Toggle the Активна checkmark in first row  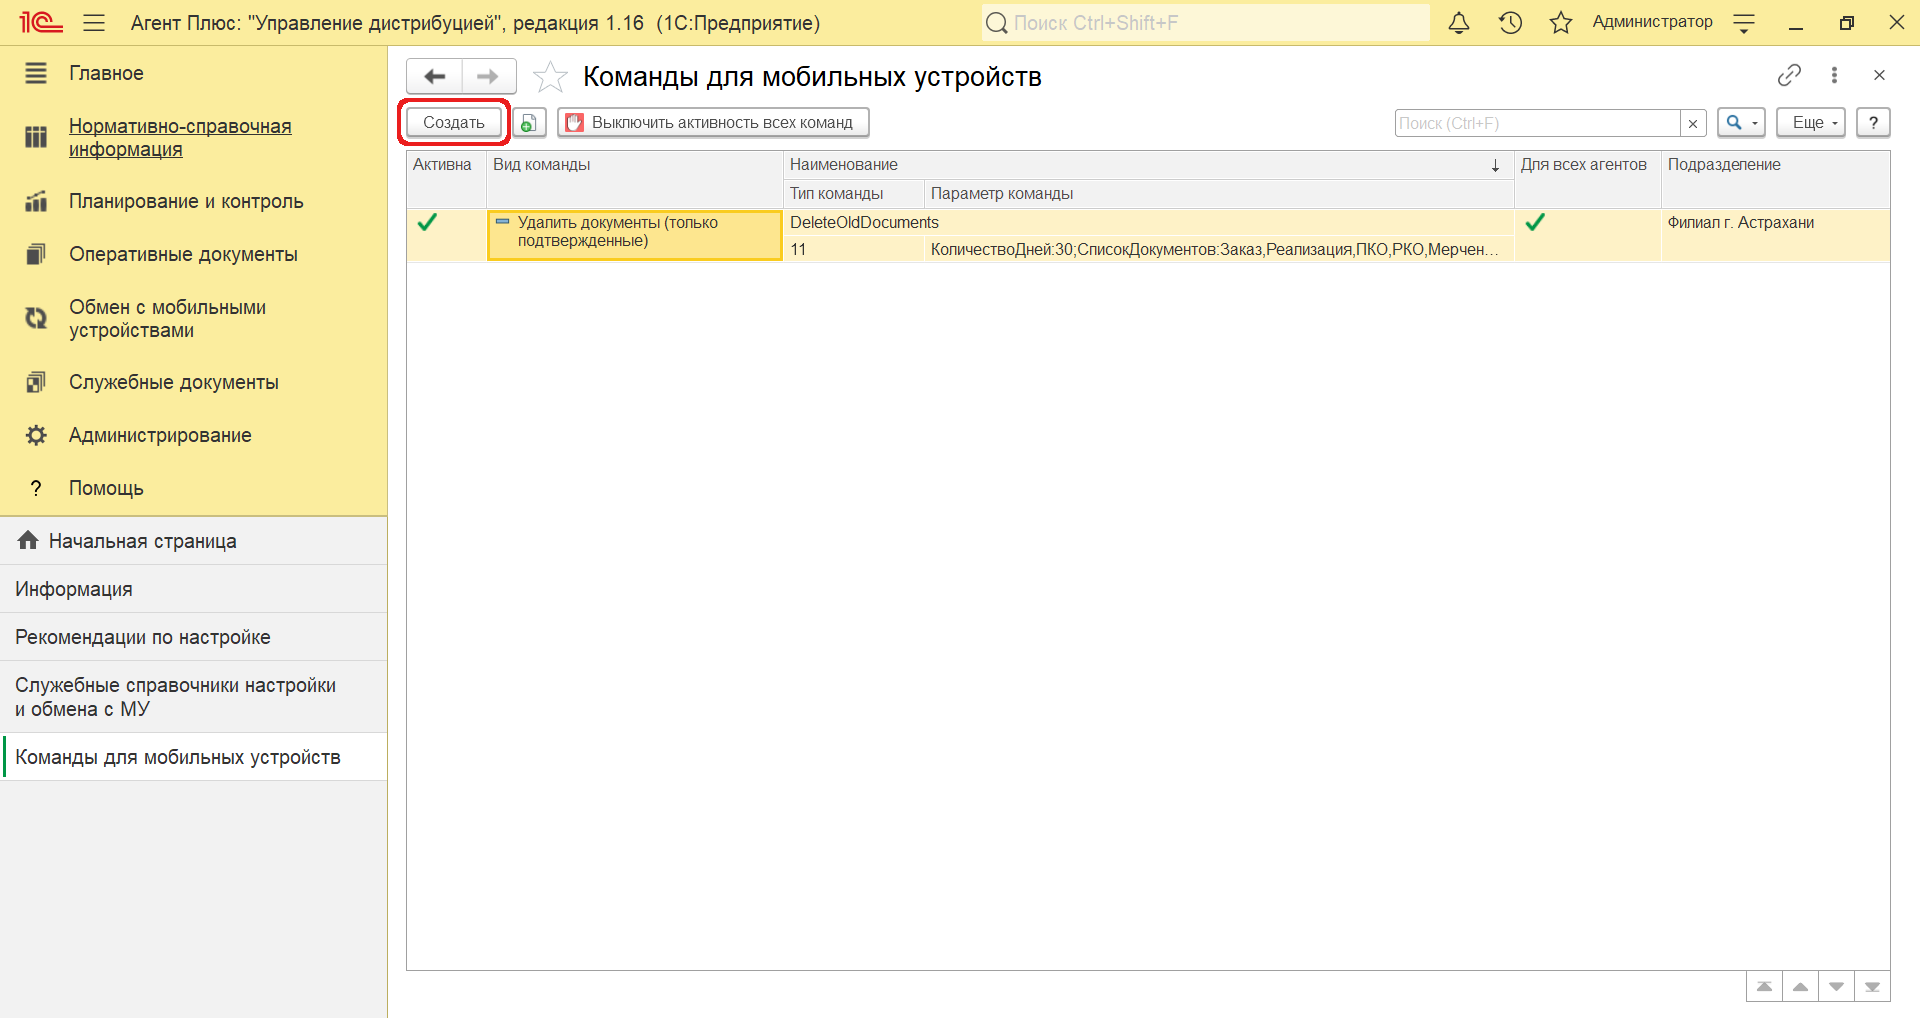(x=427, y=223)
